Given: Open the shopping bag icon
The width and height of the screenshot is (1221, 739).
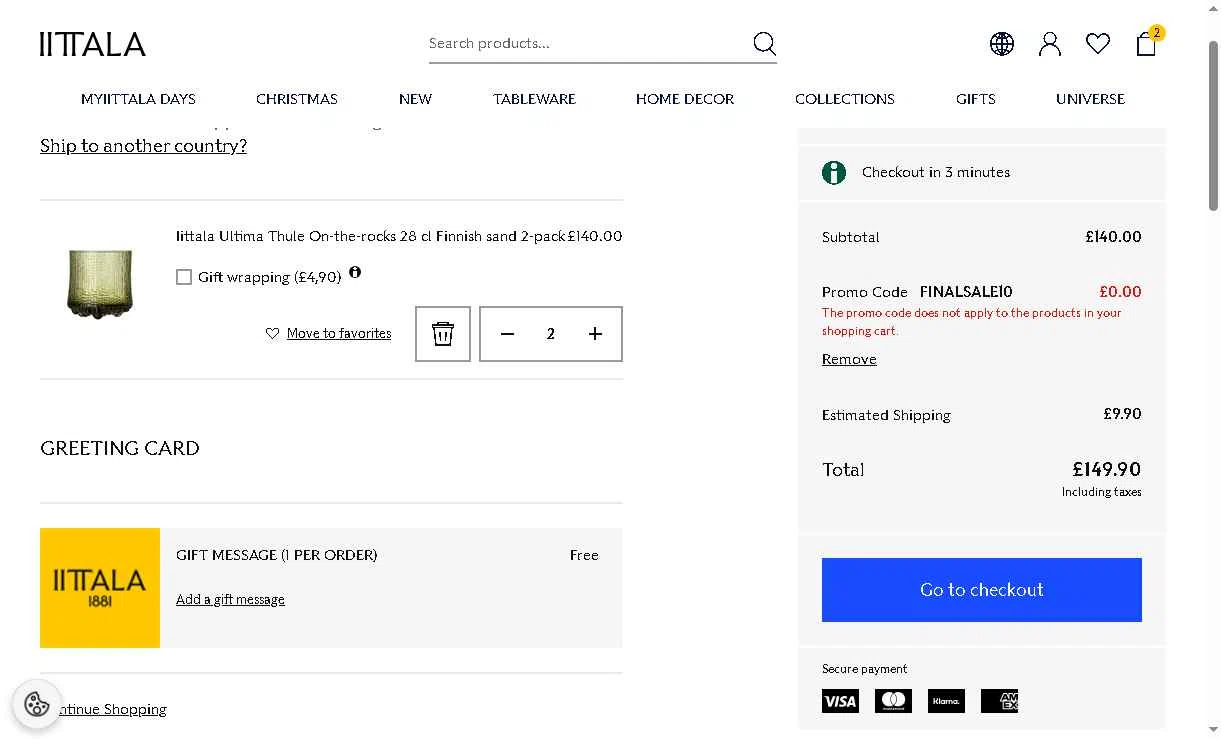Looking at the screenshot, I should click(x=1146, y=44).
